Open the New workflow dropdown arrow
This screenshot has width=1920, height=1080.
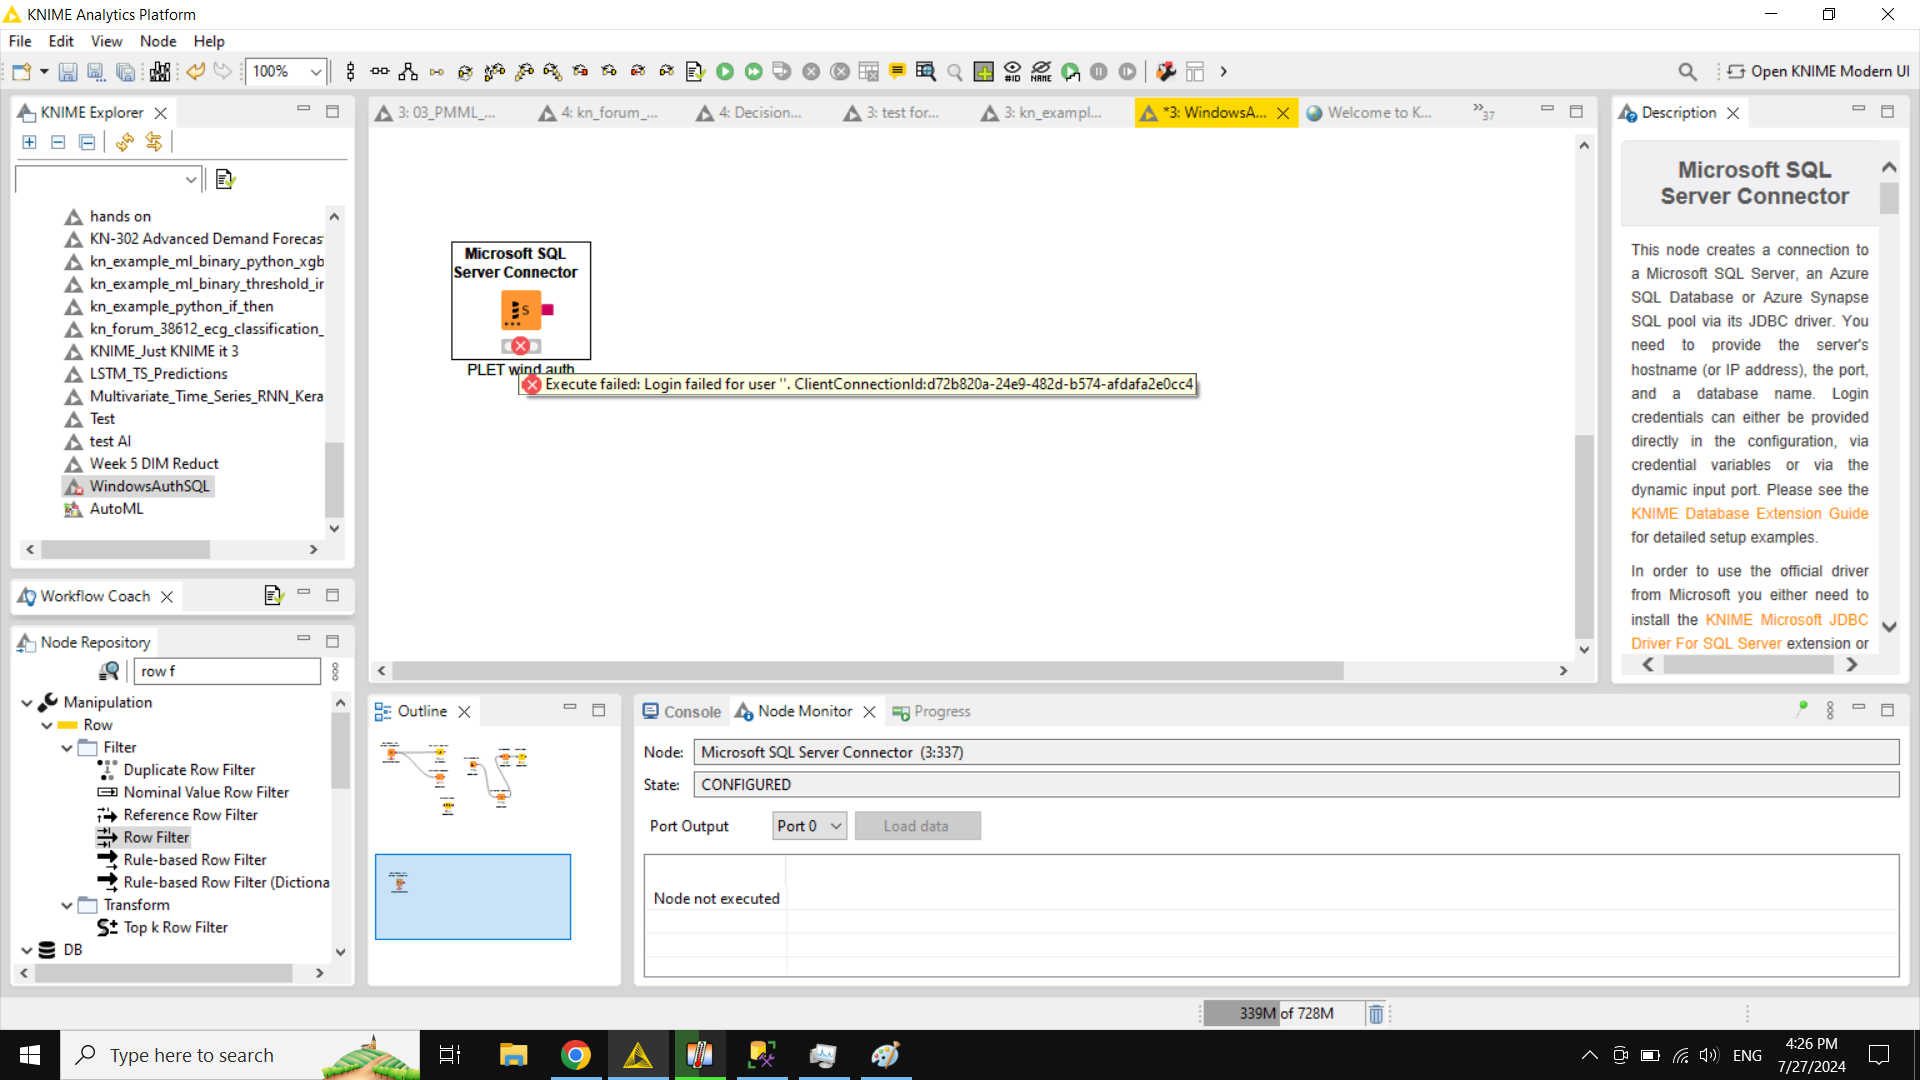tap(44, 71)
